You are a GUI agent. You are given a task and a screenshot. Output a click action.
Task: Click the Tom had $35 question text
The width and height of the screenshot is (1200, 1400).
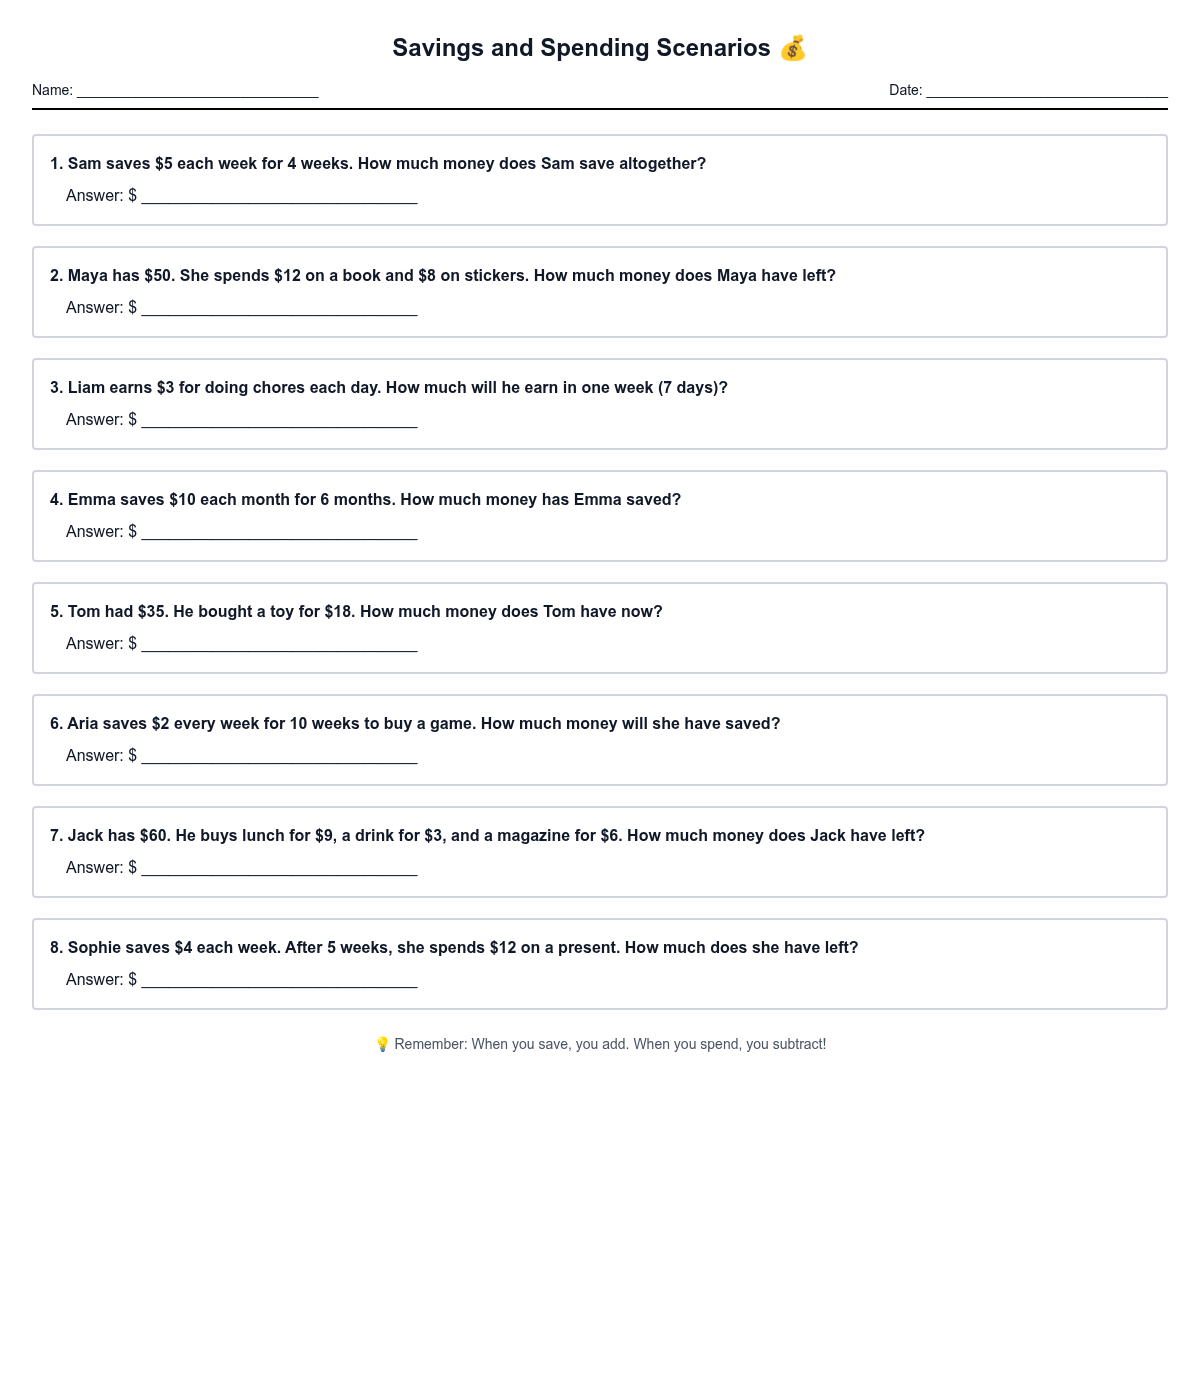[356, 611]
